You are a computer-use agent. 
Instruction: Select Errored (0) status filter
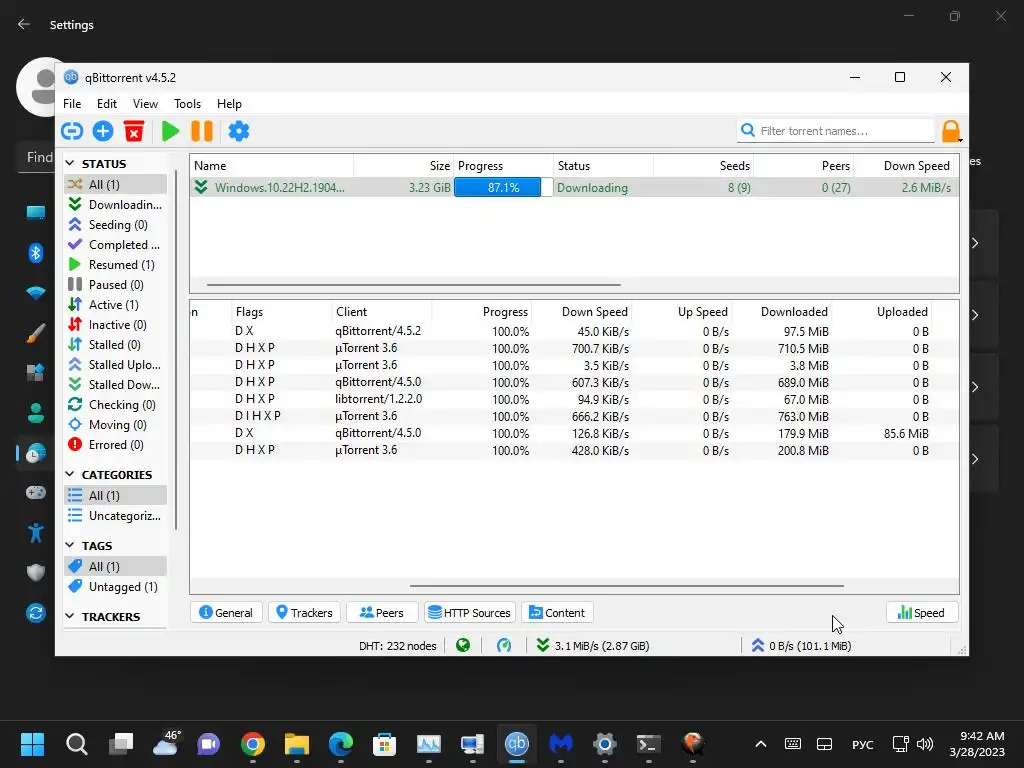(x=116, y=445)
